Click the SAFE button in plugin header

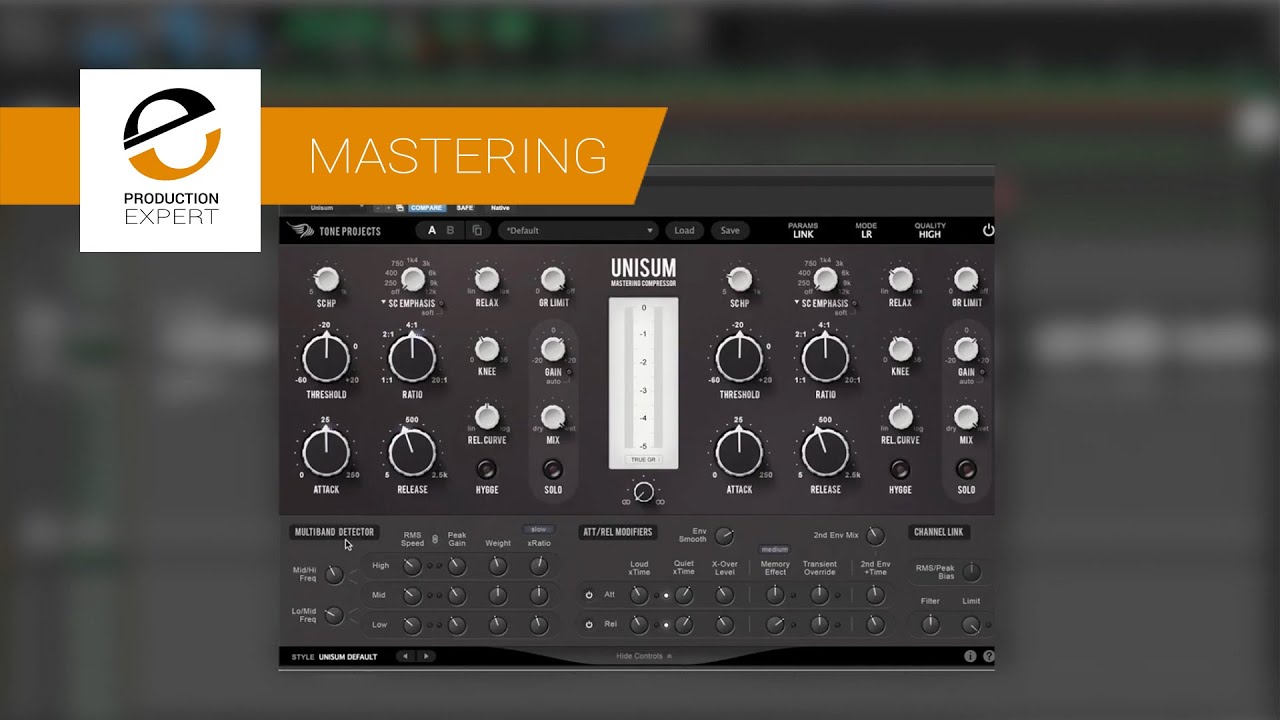[465, 208]
